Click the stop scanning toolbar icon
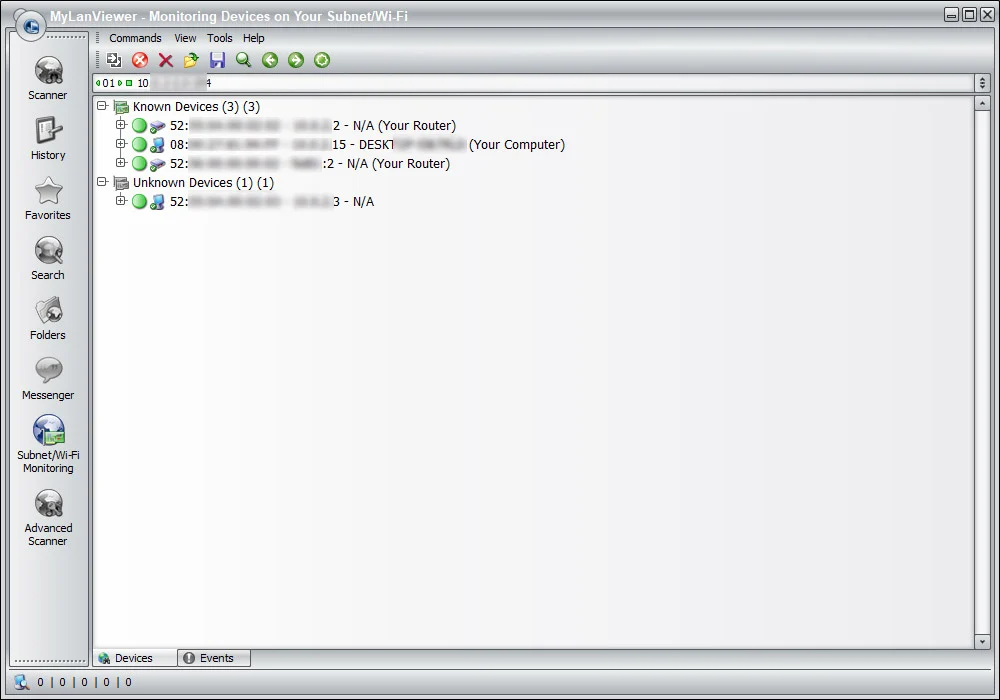This screenshot has height=700, width=1000. pos(140,60)
